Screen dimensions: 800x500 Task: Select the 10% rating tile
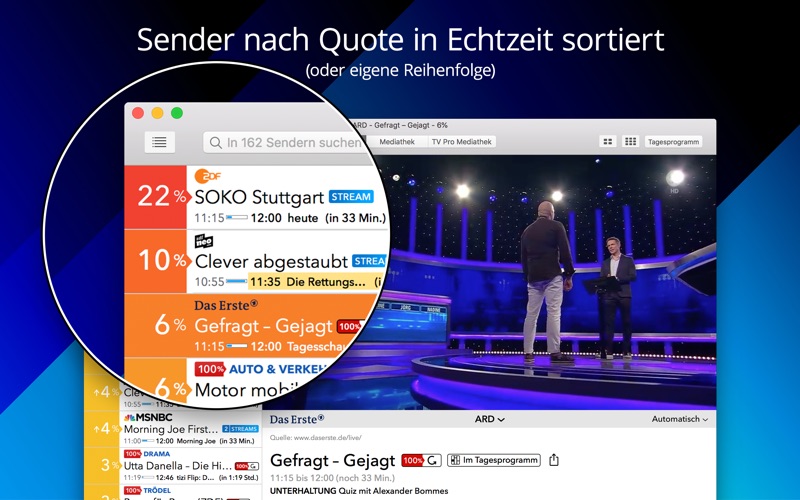(x=156, y=261)
